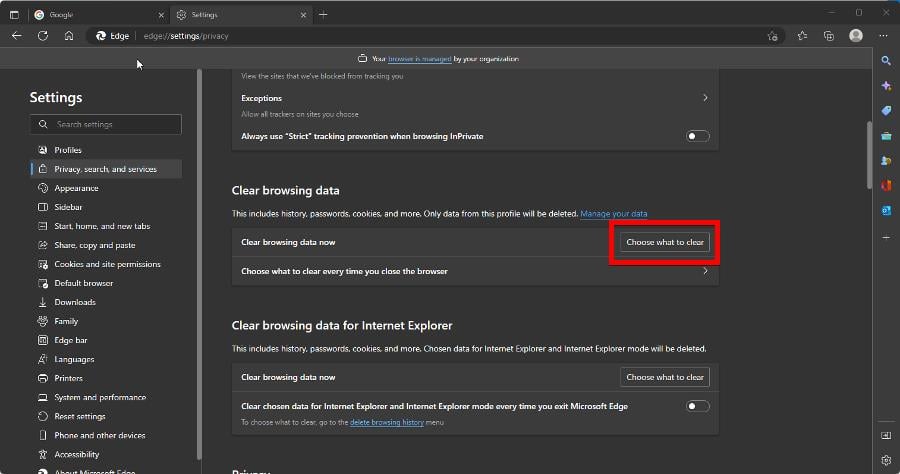Open Downloads settings

[106, 302]
